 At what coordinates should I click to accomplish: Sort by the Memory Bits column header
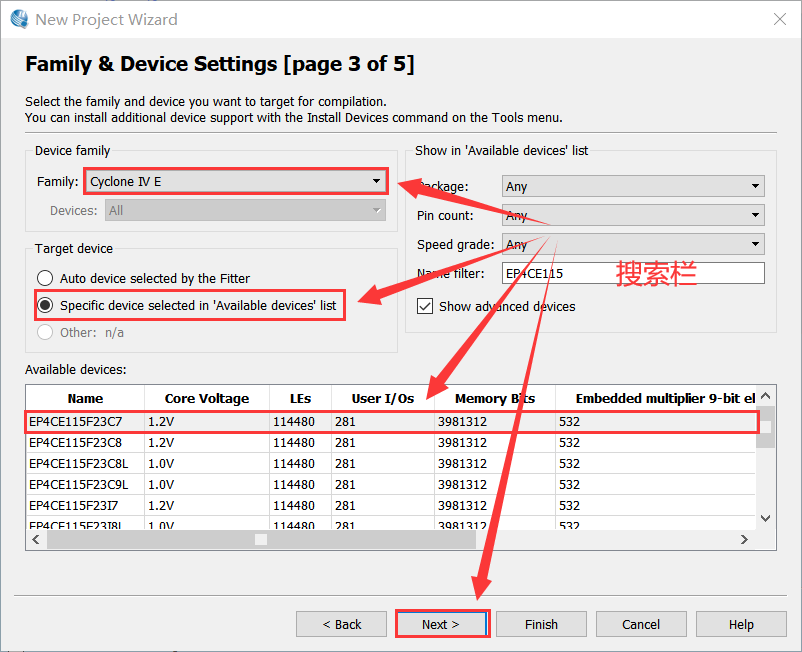click(495, 398)
